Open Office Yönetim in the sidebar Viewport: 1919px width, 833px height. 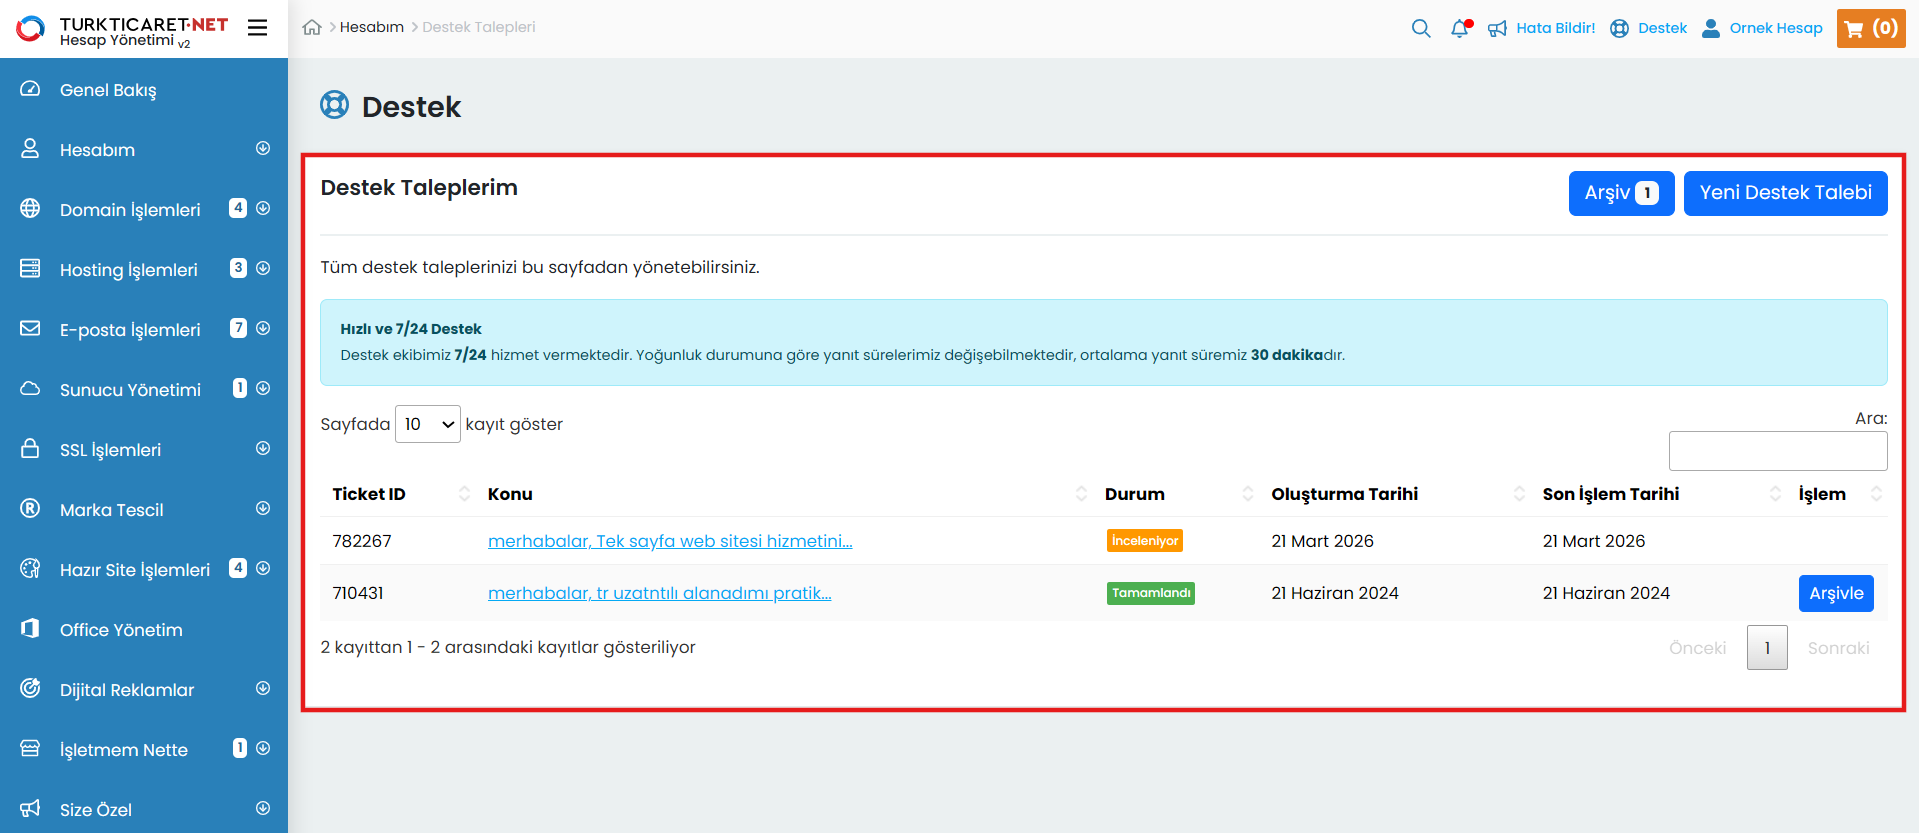pyautogui.click(x=121, y=630)
